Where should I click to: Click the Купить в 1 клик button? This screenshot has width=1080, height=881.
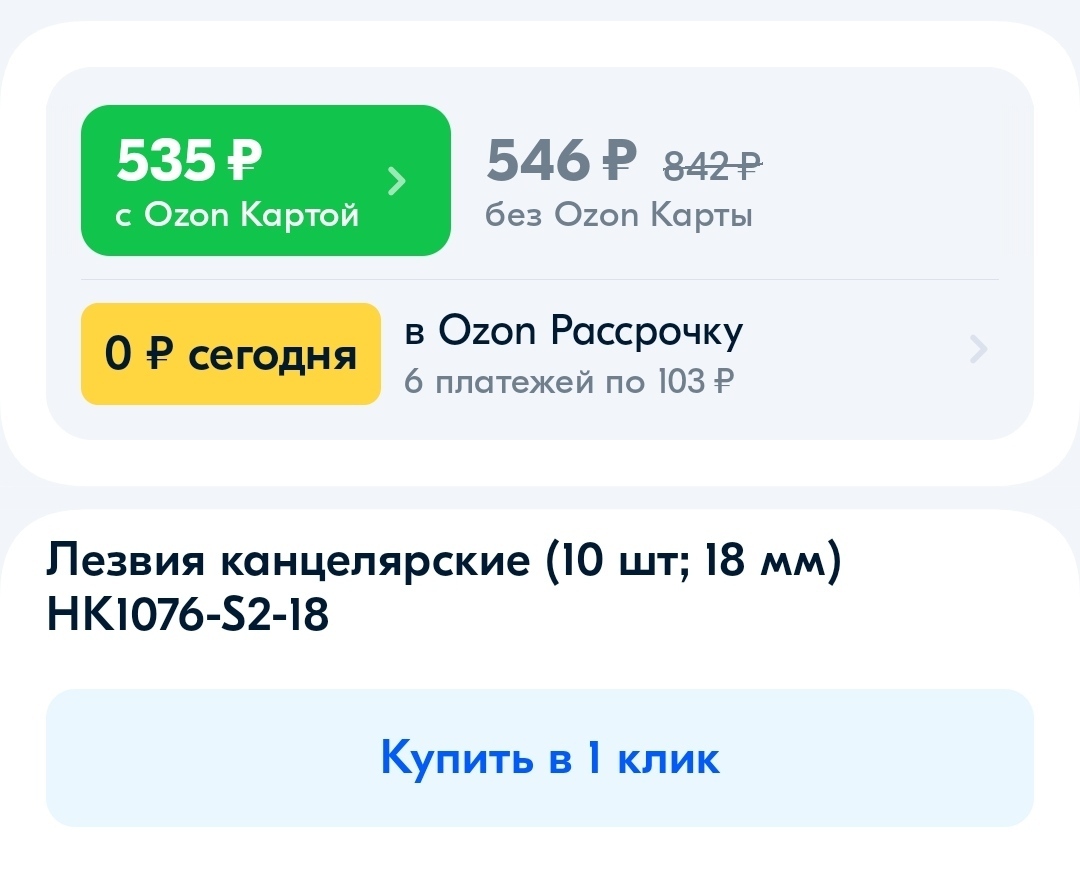[540, 758]
